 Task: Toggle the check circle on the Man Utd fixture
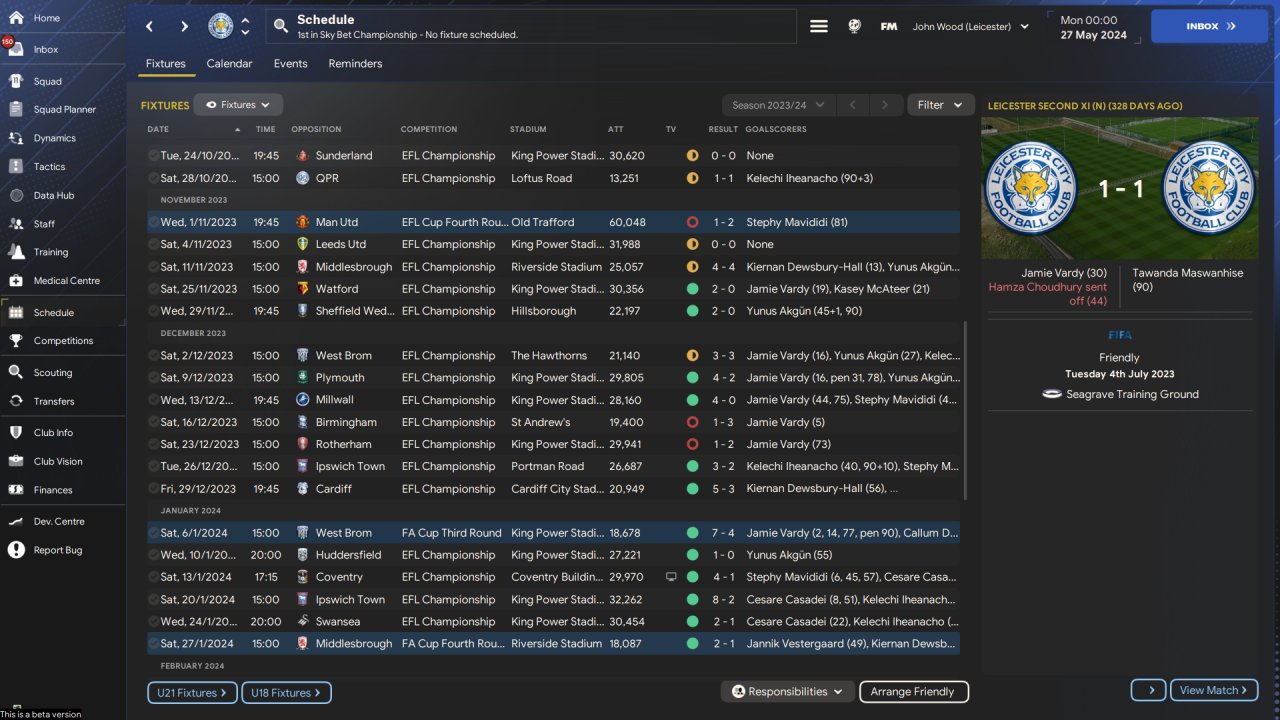coord(153,222)
